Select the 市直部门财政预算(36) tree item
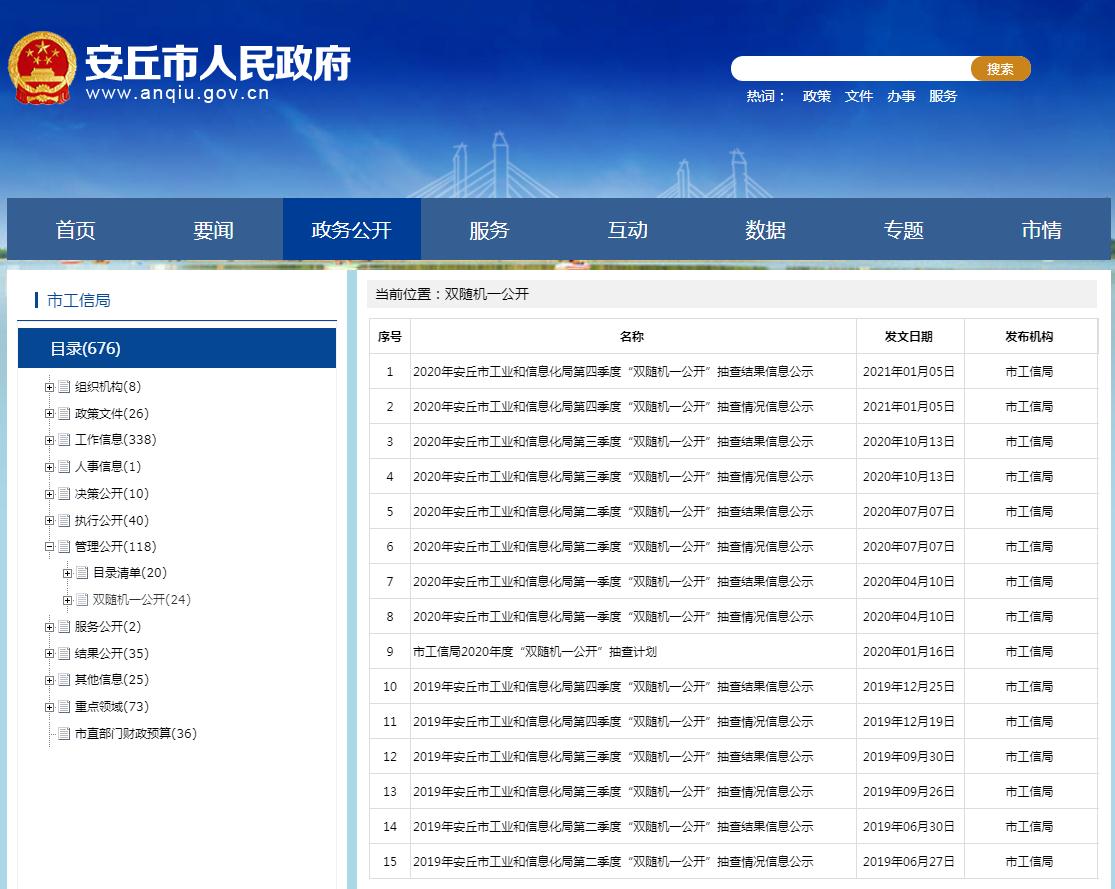The height and width of the screenshot is (889, 1115). (x=136, y=734)
